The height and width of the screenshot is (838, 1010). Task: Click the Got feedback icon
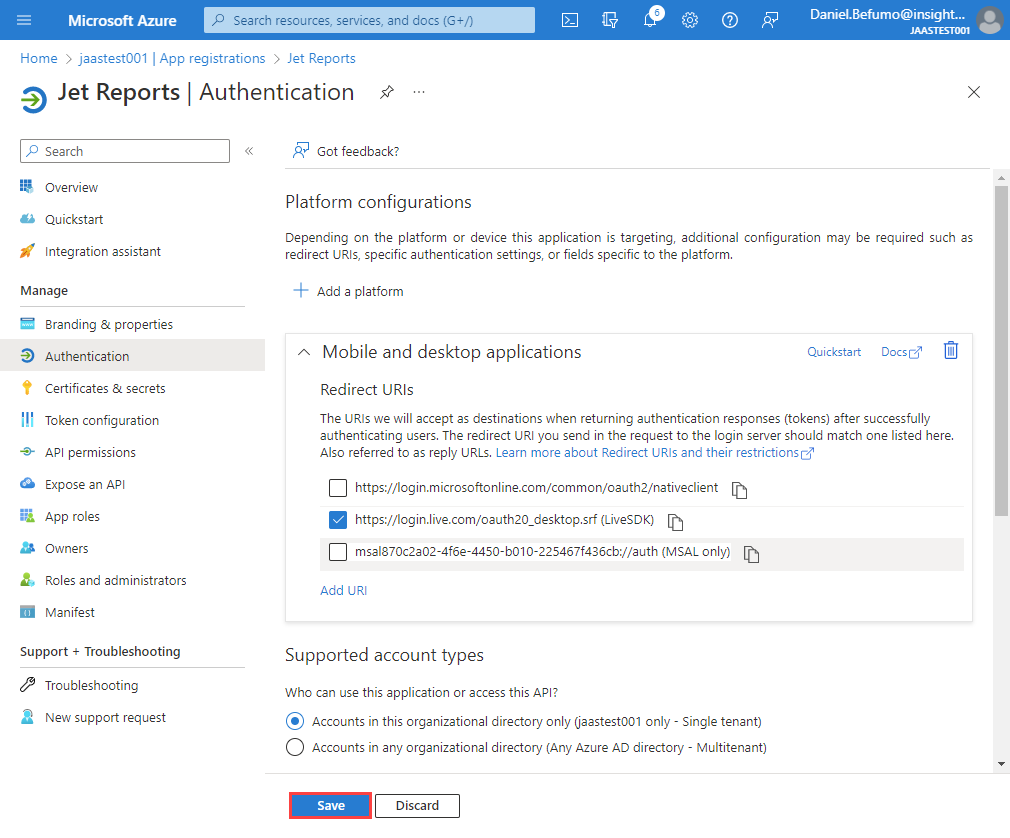click(x=301, y=151)
